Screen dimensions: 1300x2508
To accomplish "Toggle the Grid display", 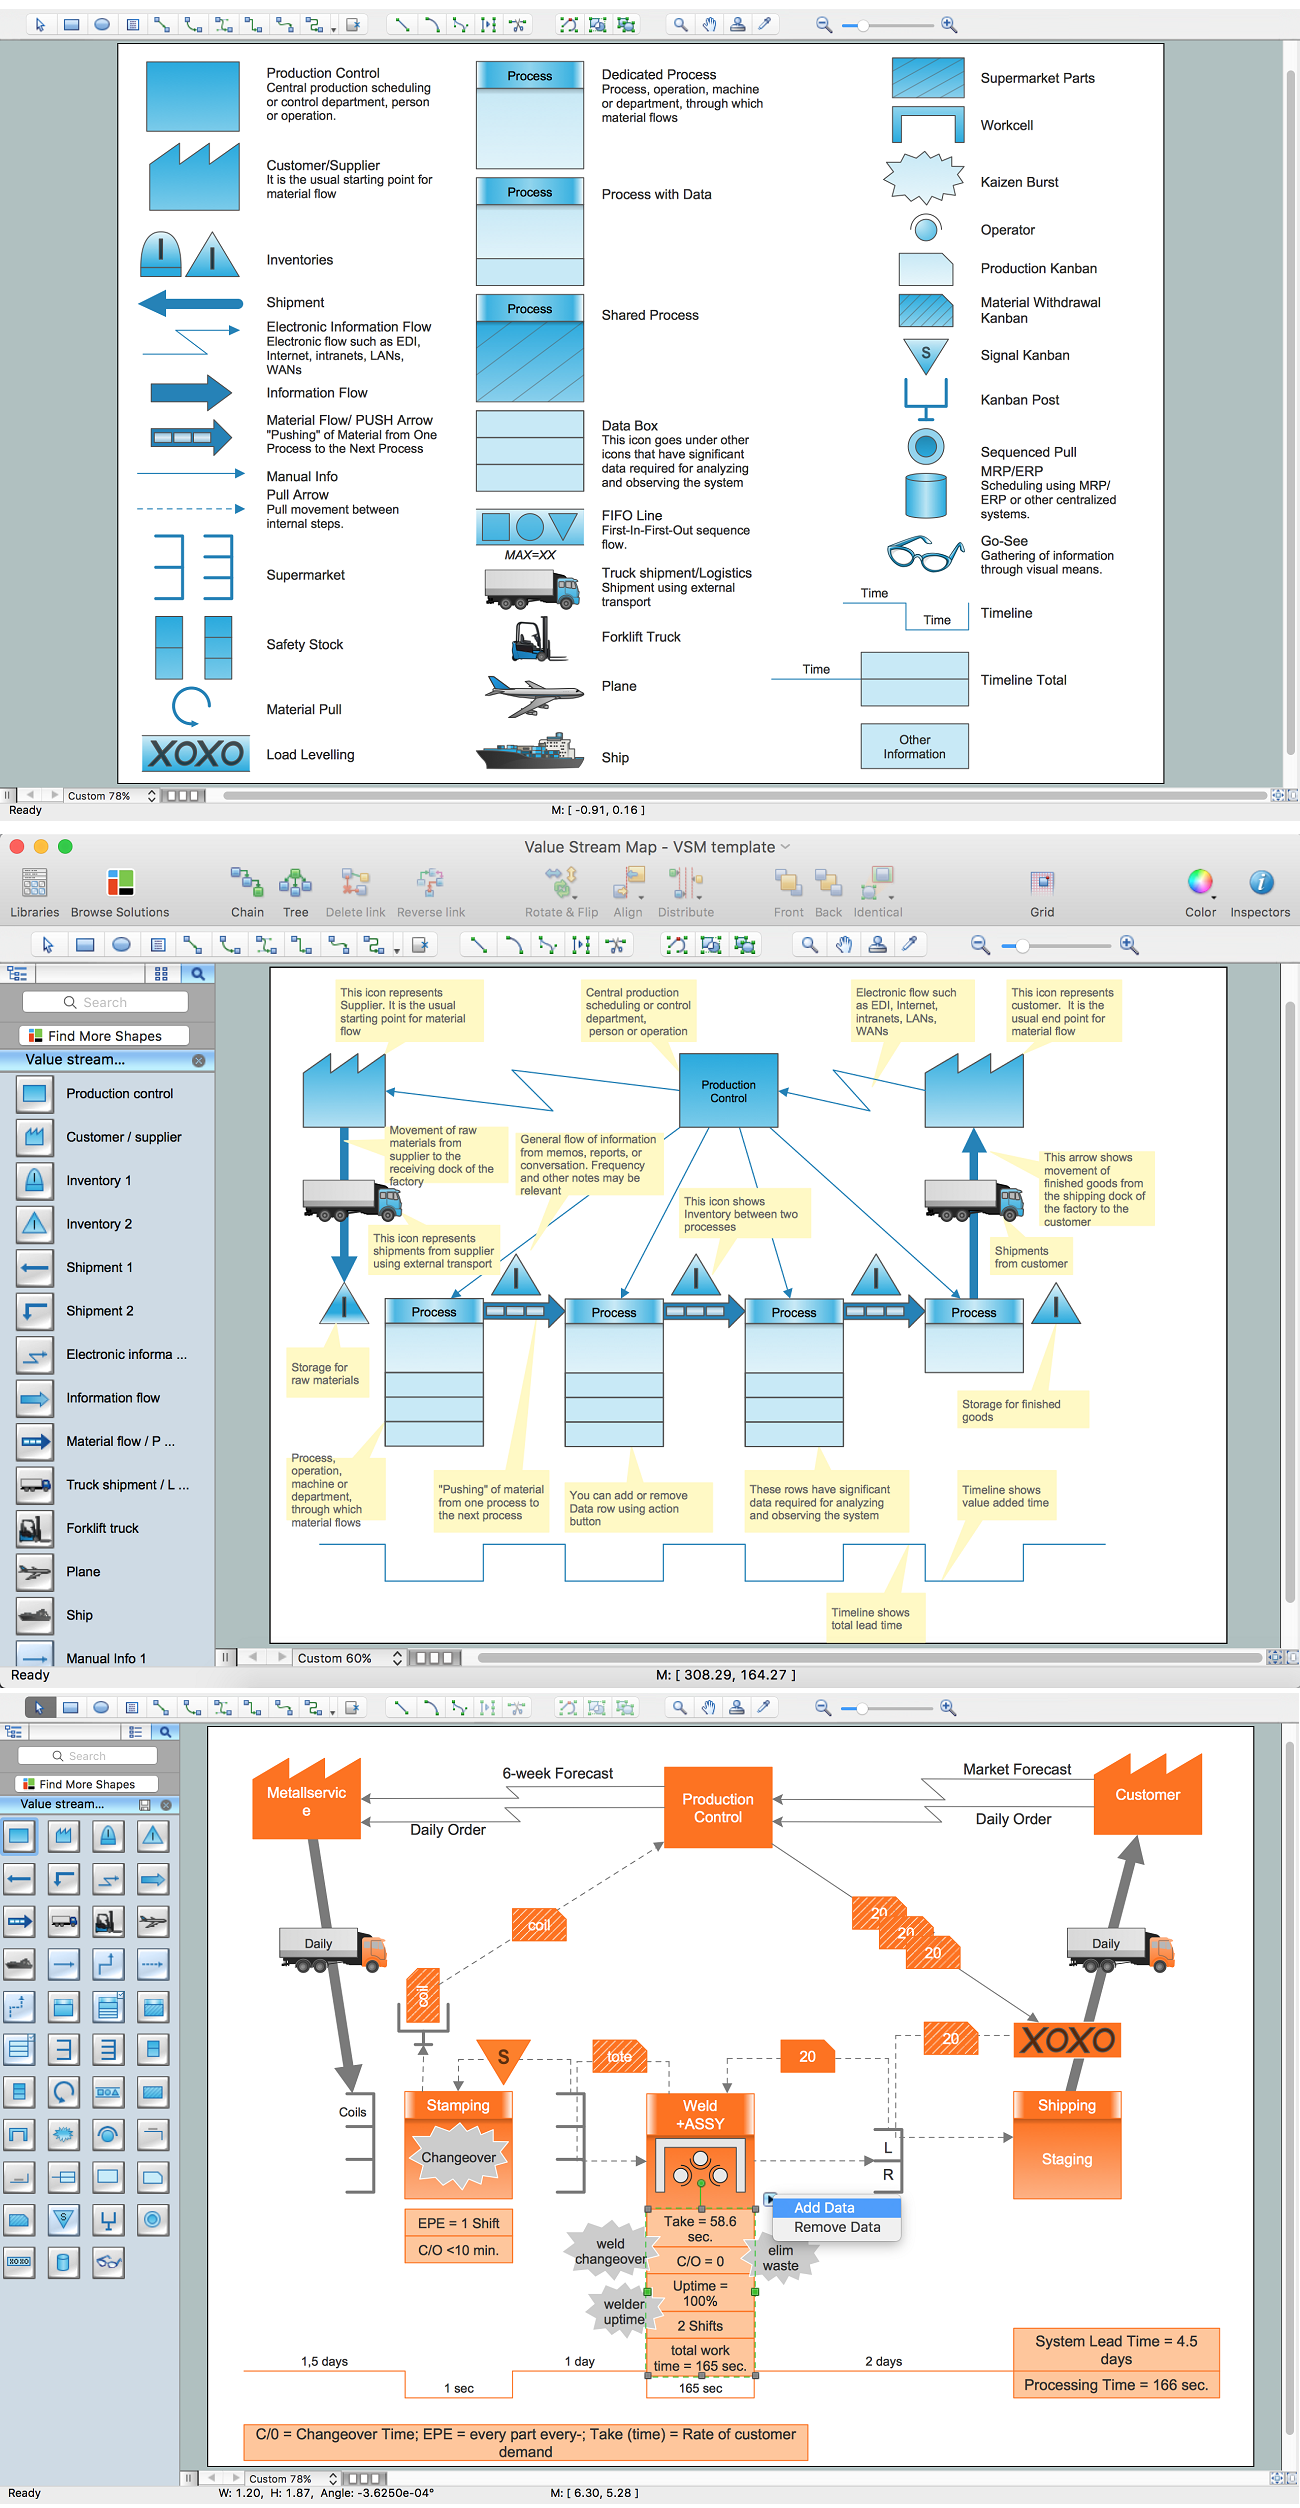I will [x=1042, y=891].
